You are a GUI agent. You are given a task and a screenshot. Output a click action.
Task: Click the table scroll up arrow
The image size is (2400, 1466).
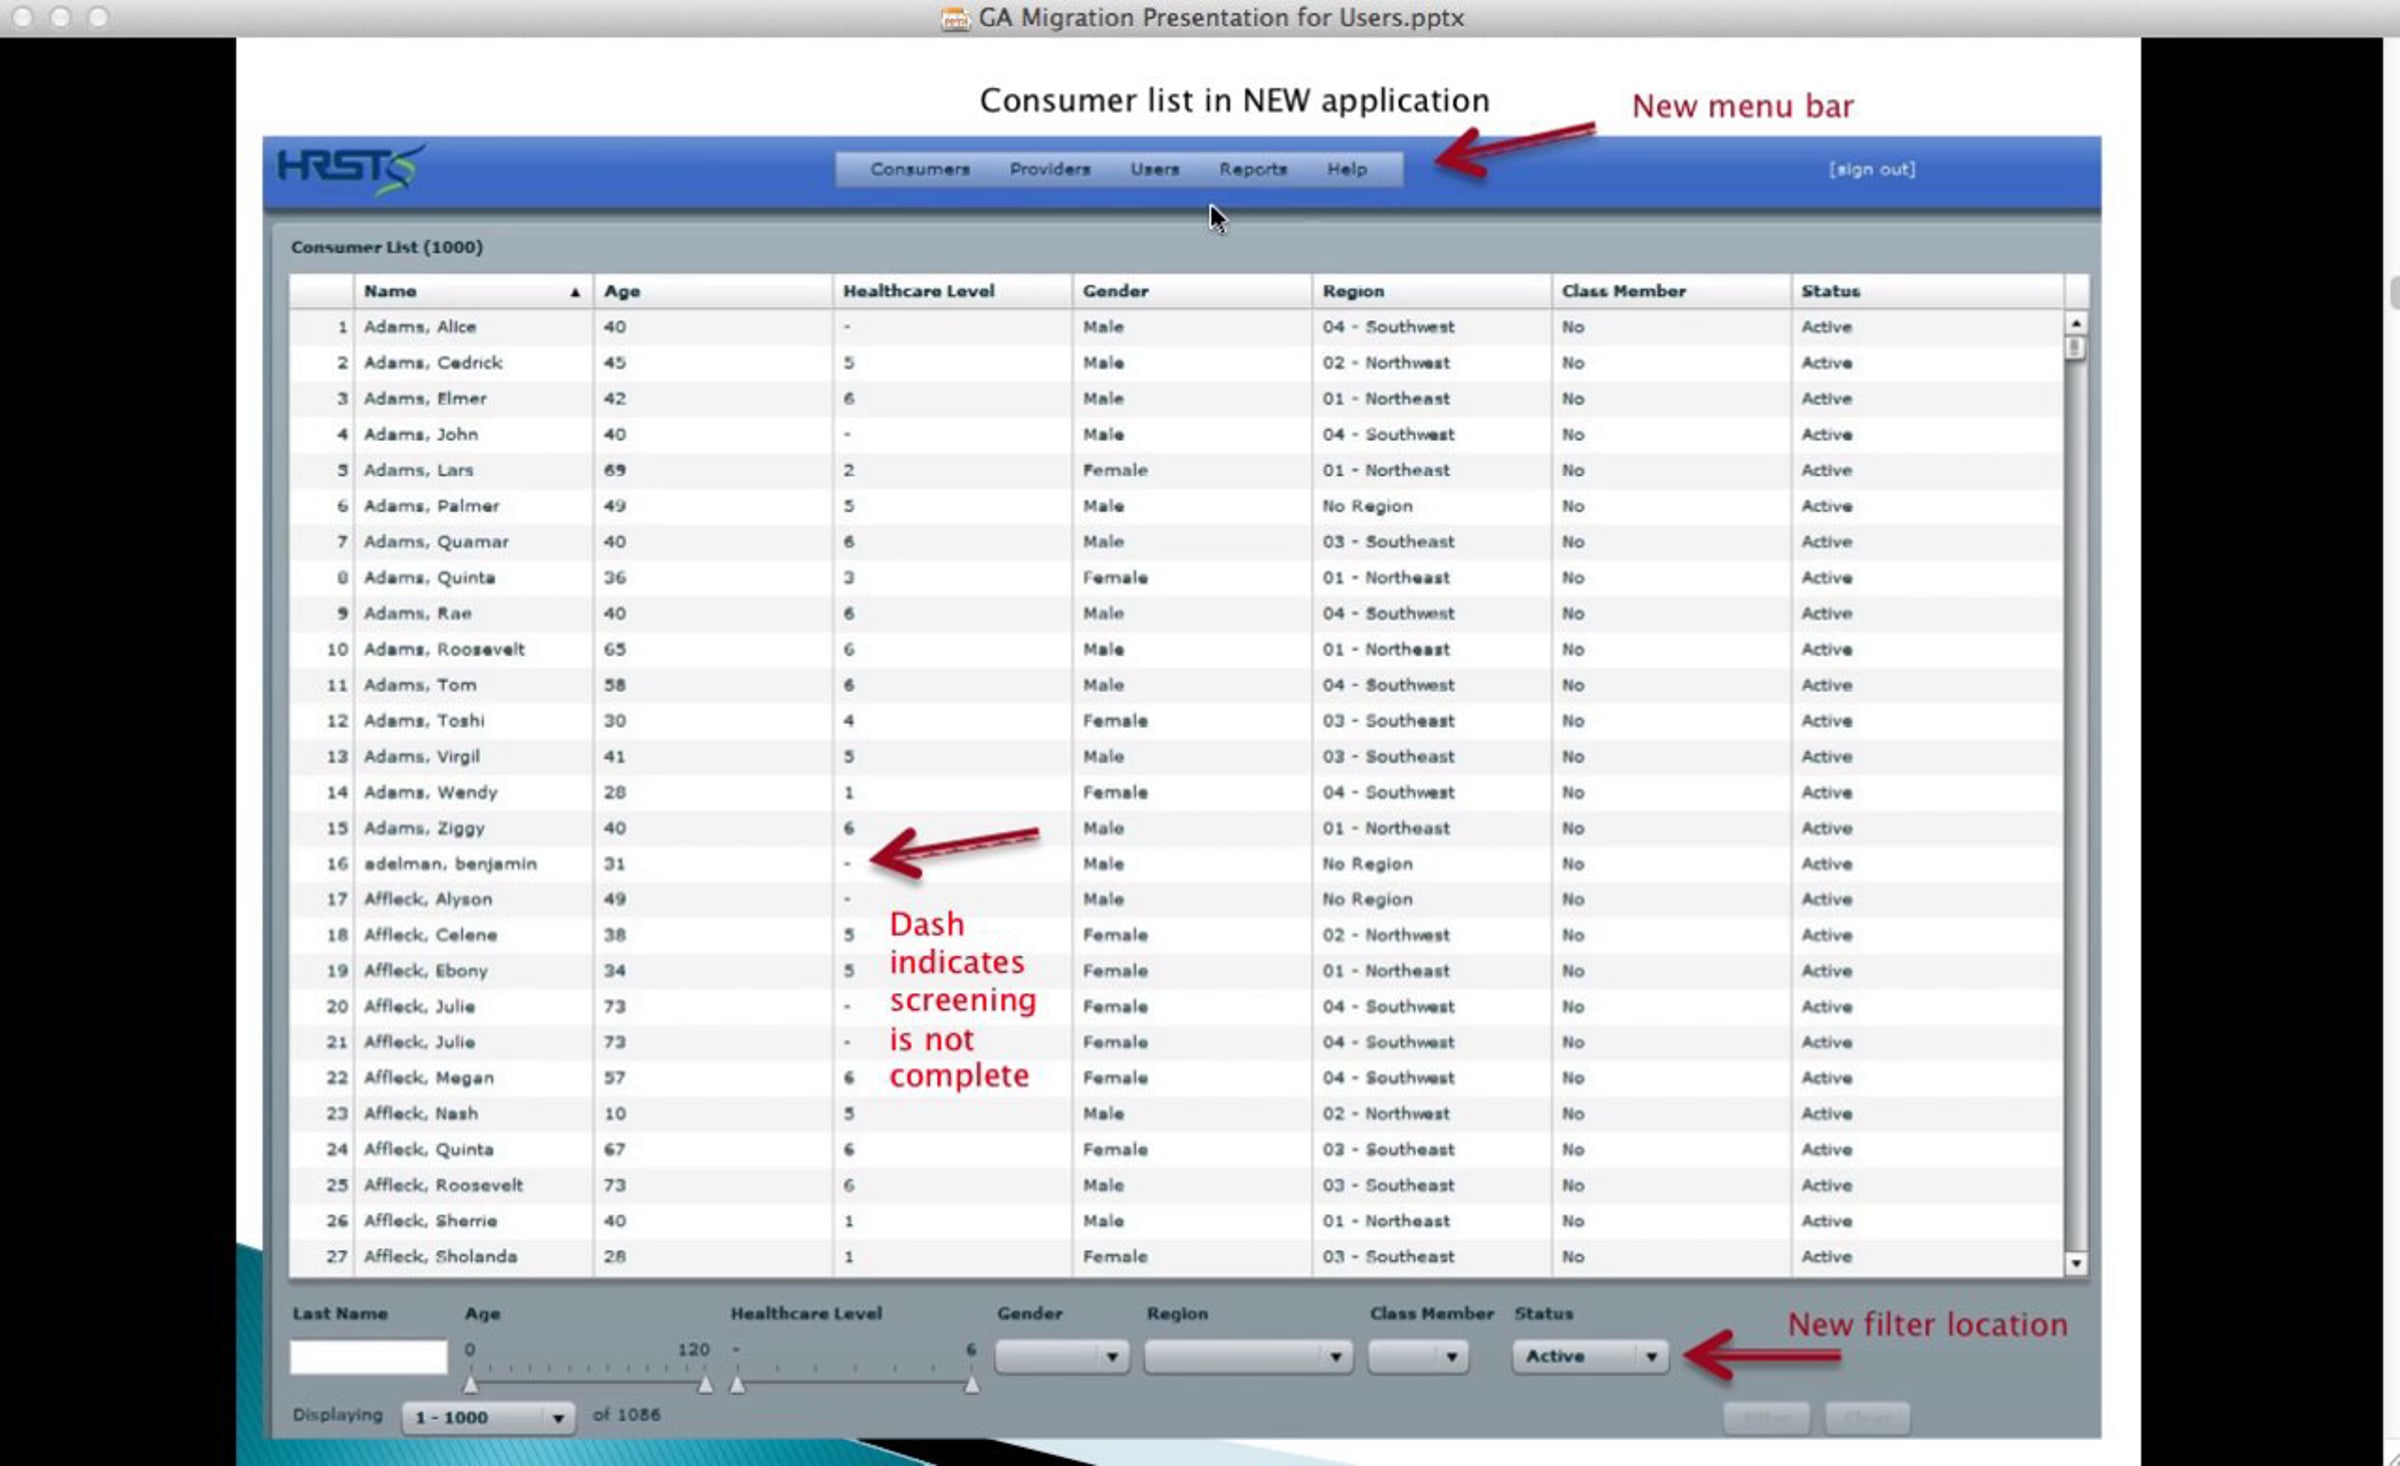(x=2075, y=324)
